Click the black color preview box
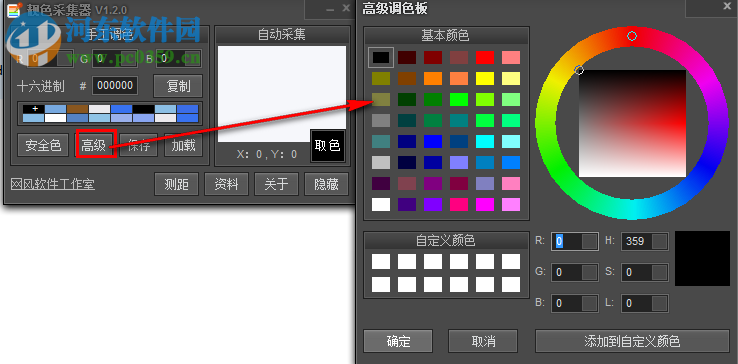Screen dimensions: 738x364 [702, 258]
